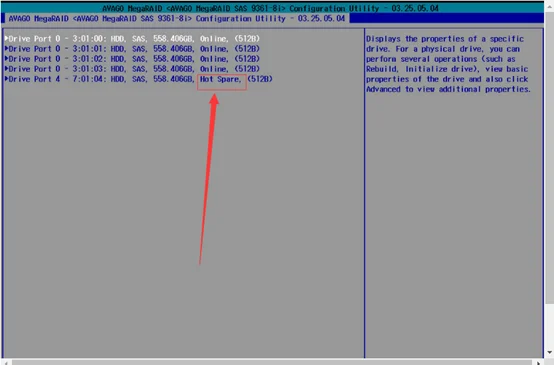Click the horizontal scrollbar track
Screen dimensions: 554x365
tap(272, 363)
